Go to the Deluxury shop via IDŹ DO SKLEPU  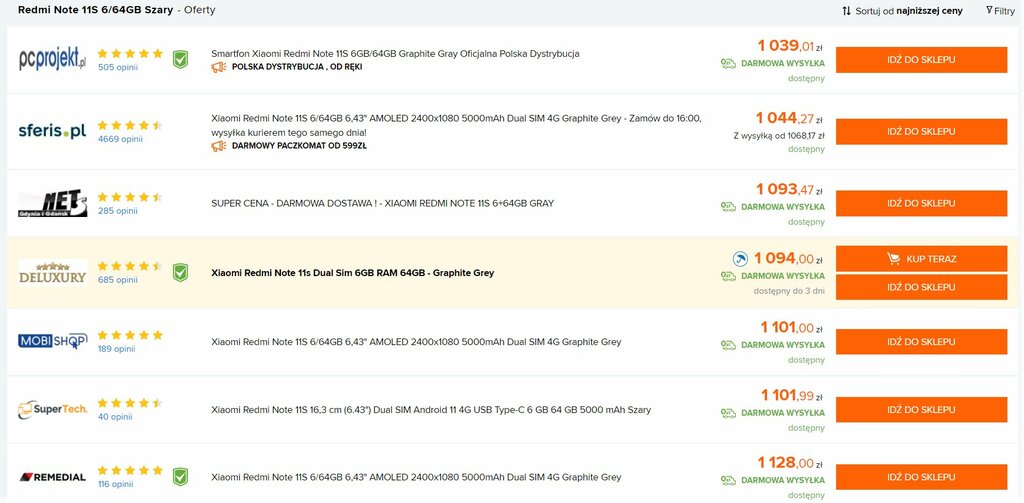tap(921, 287)
